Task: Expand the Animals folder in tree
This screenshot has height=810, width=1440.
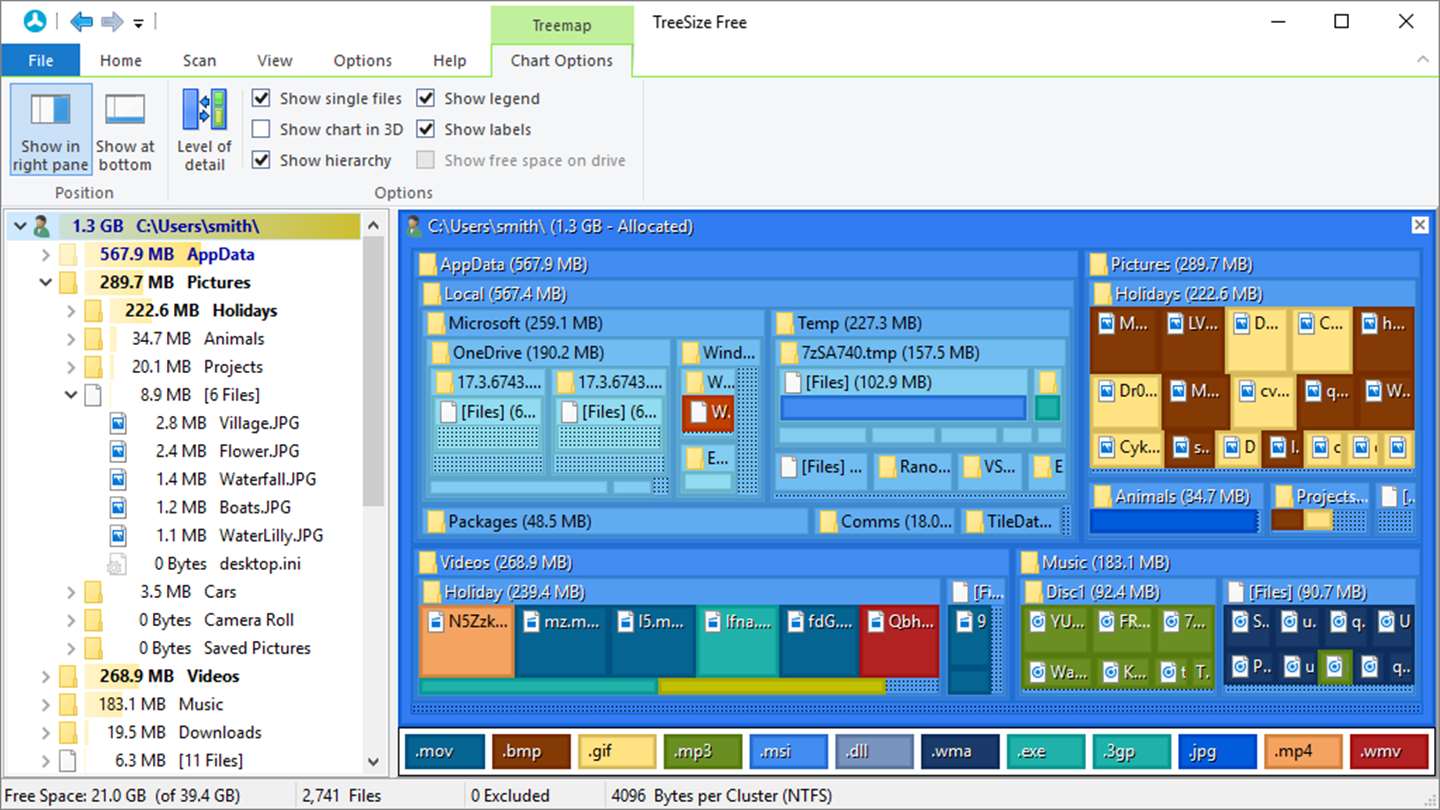Action: point(70,338)
